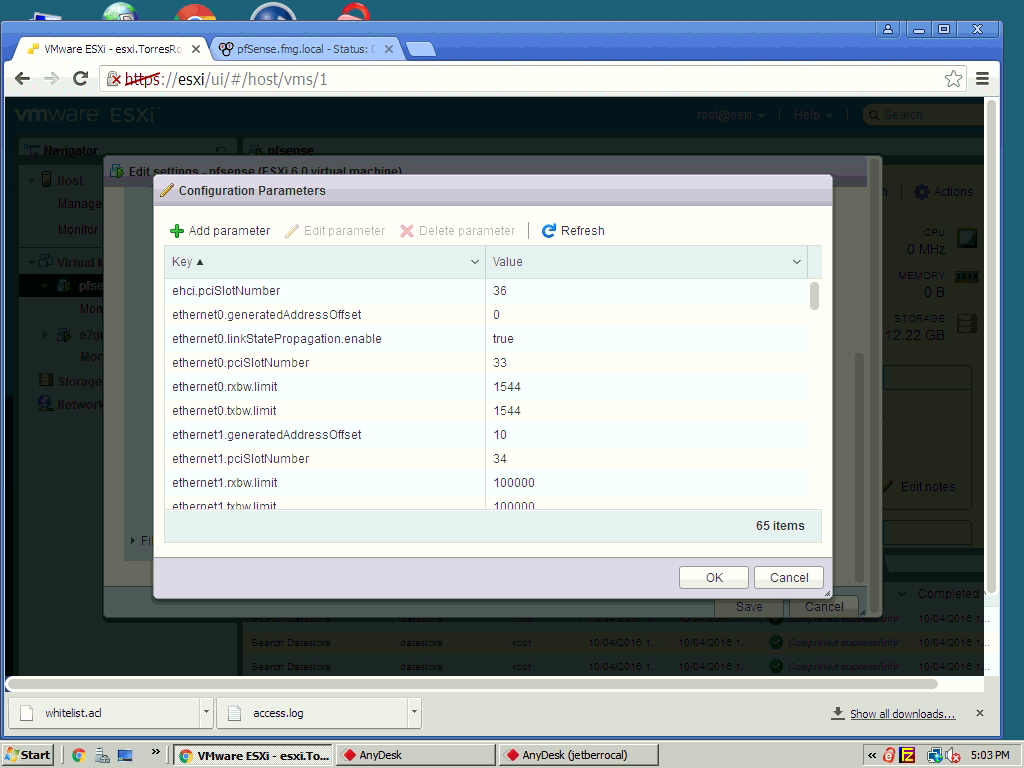Viewport: 1024px width, 768px height.
Task: Click the show desktop quick launch icon
Action: coord(125,756)
